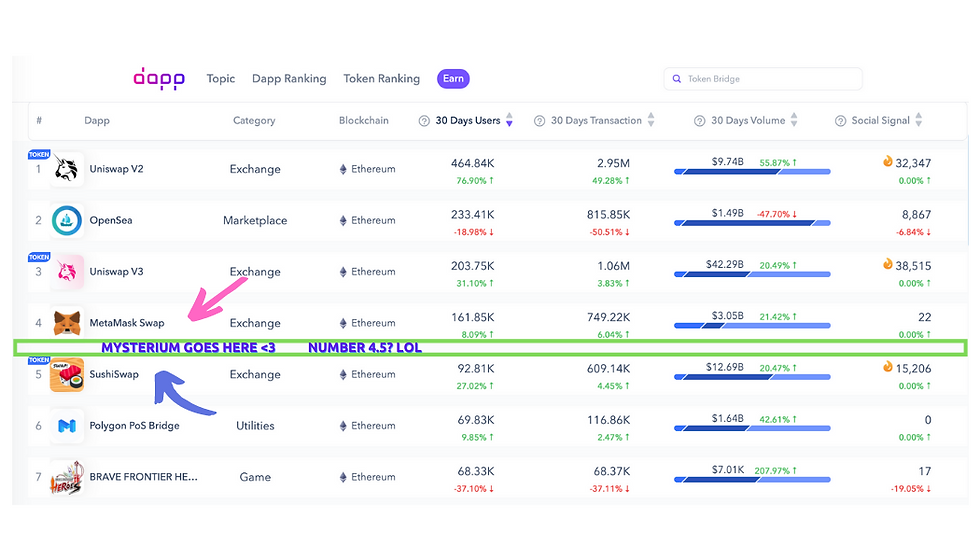
Task: Click flame icon beside 32,347
Action: 888,161
